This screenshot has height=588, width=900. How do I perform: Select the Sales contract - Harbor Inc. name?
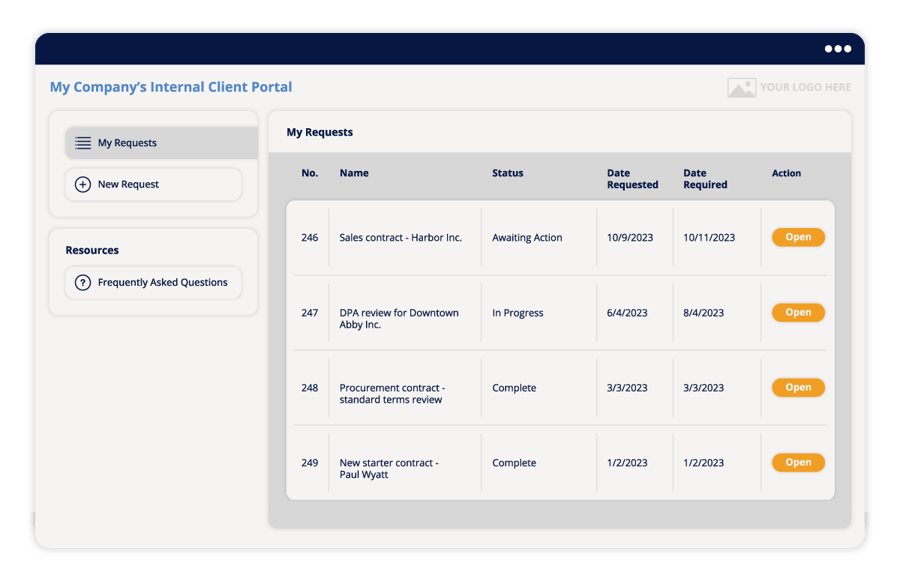pyautogui.click(x=400, y=238)
